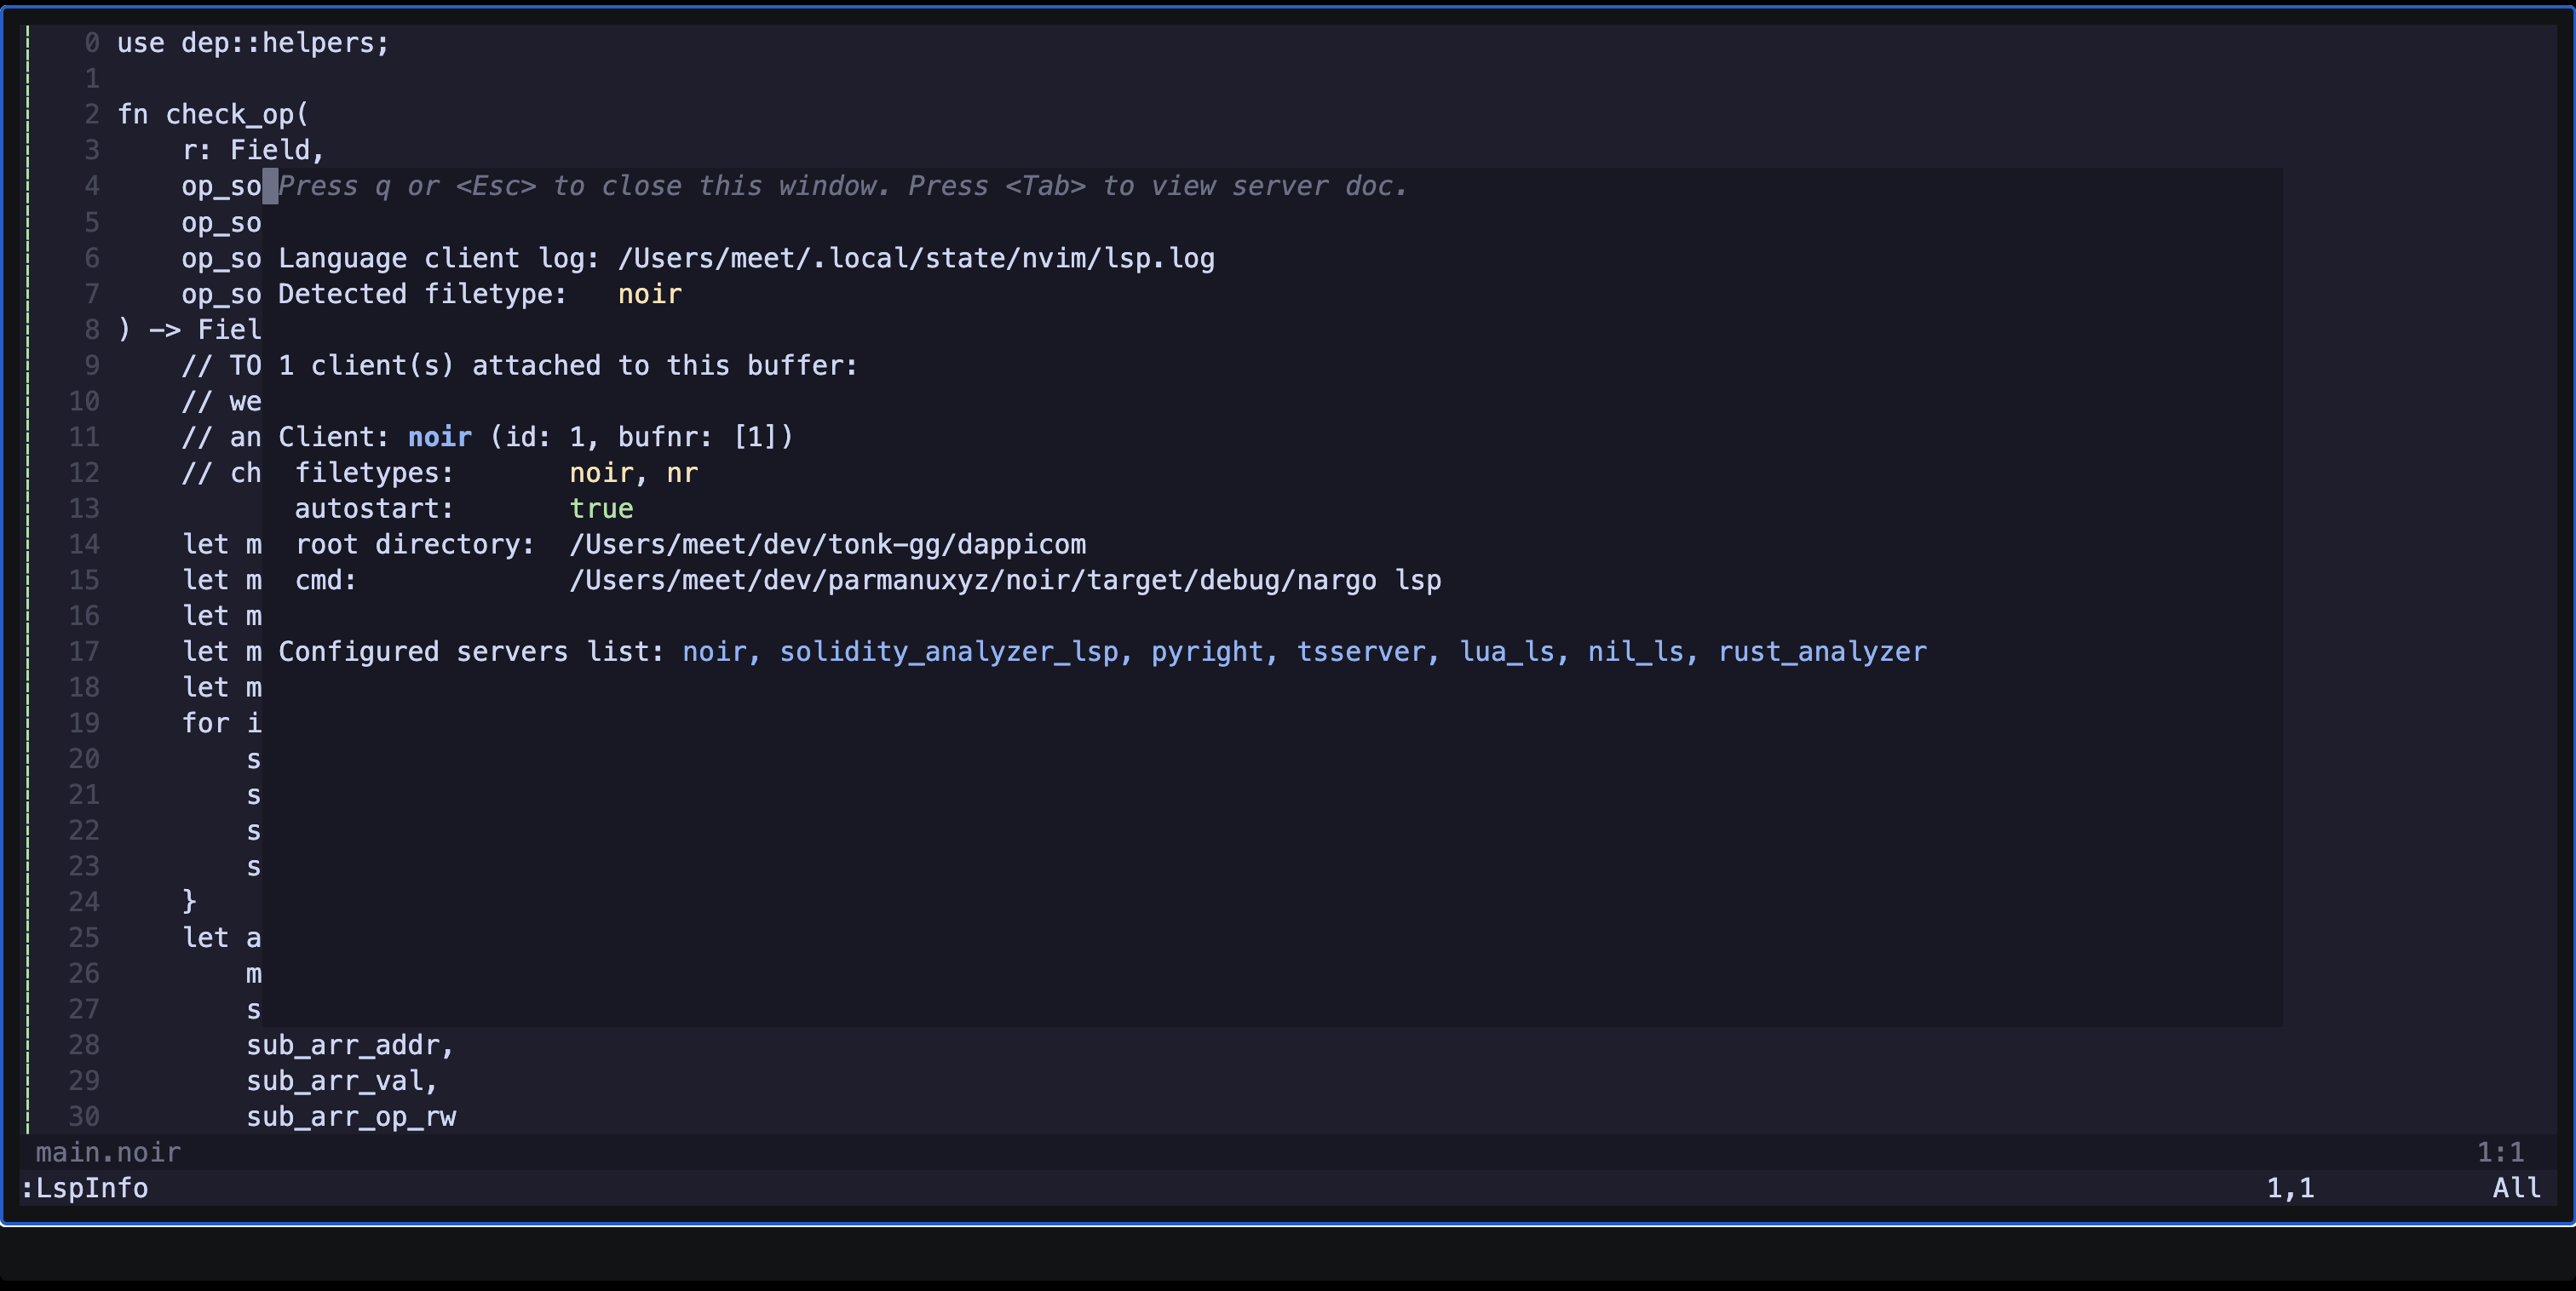Click the 'sub_arr_addr,' code line
This screenshot has width=2576, height=1291.
[x=350, y=1045]
